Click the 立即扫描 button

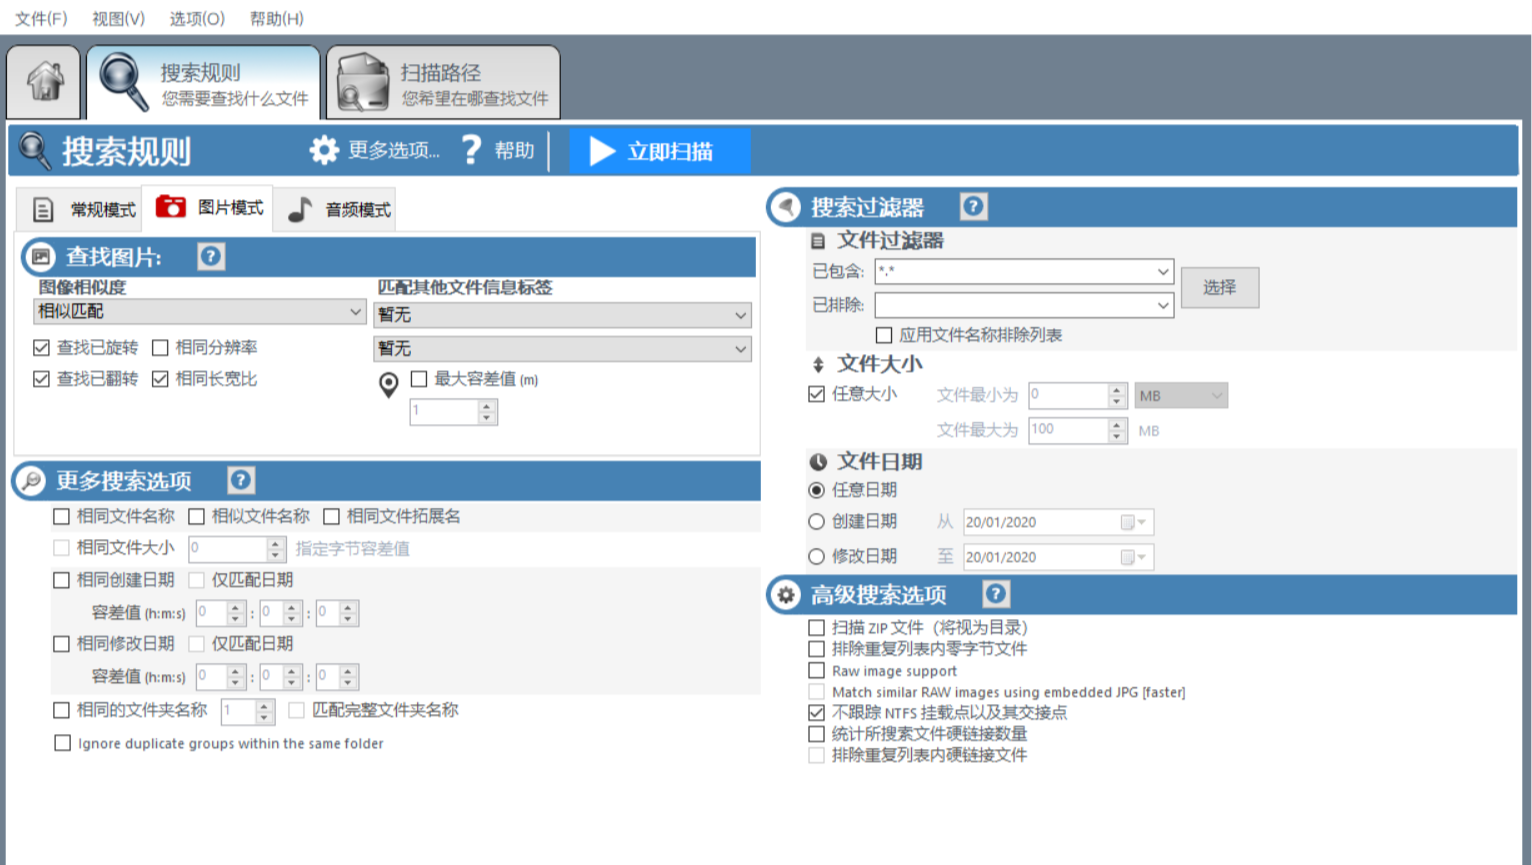pos(659,151)
